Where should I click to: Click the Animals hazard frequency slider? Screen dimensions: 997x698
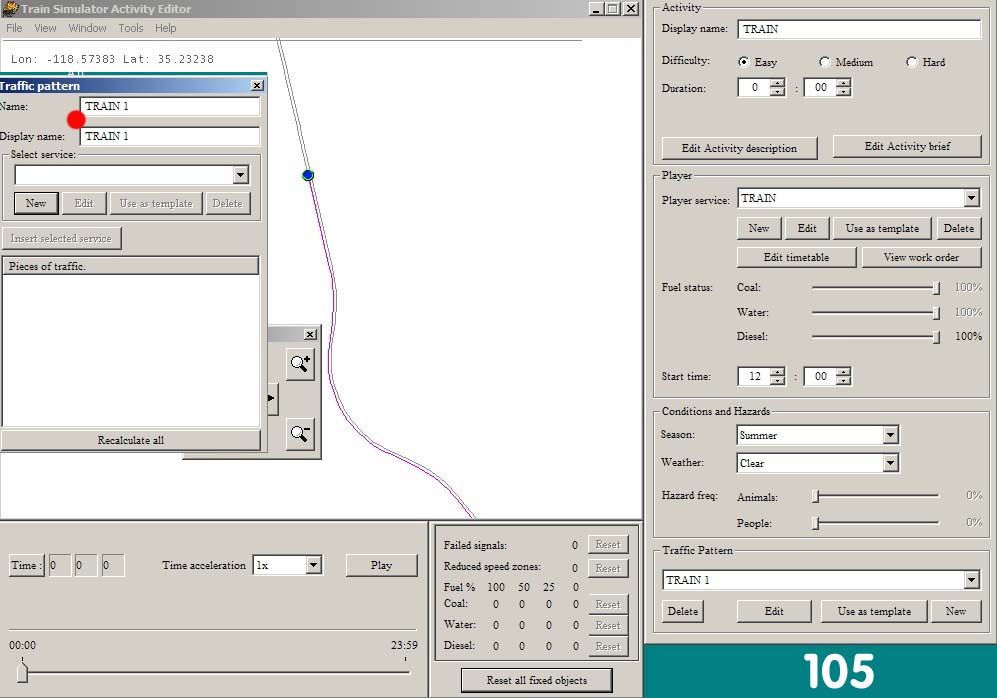pyautogui.click(x=816, y=496)
